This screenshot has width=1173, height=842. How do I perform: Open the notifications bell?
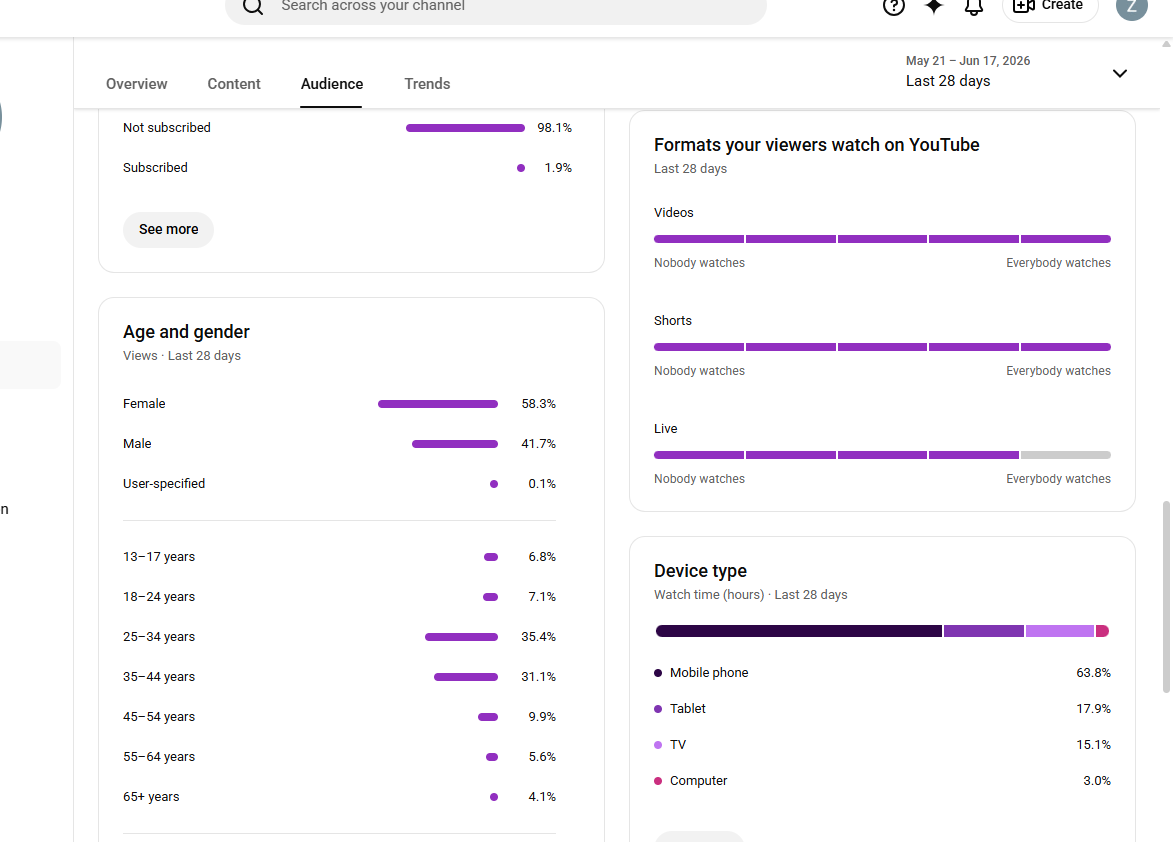pyautogui.click(x=973, y=7)
